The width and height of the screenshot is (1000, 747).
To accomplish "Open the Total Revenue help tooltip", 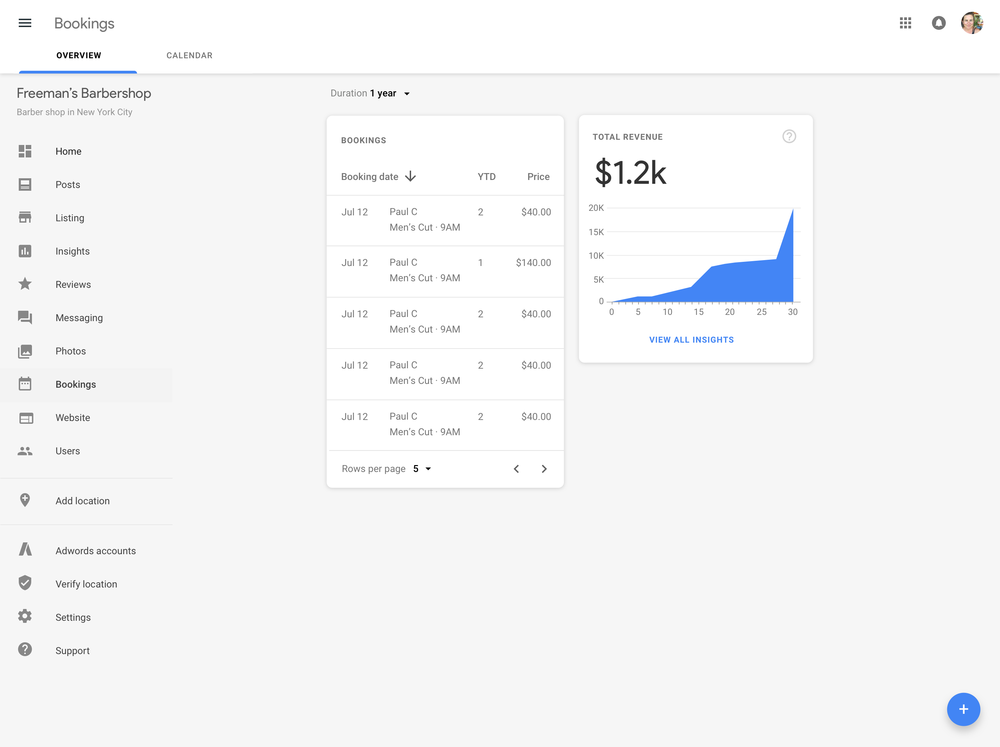I will click(x=789, y=136).
